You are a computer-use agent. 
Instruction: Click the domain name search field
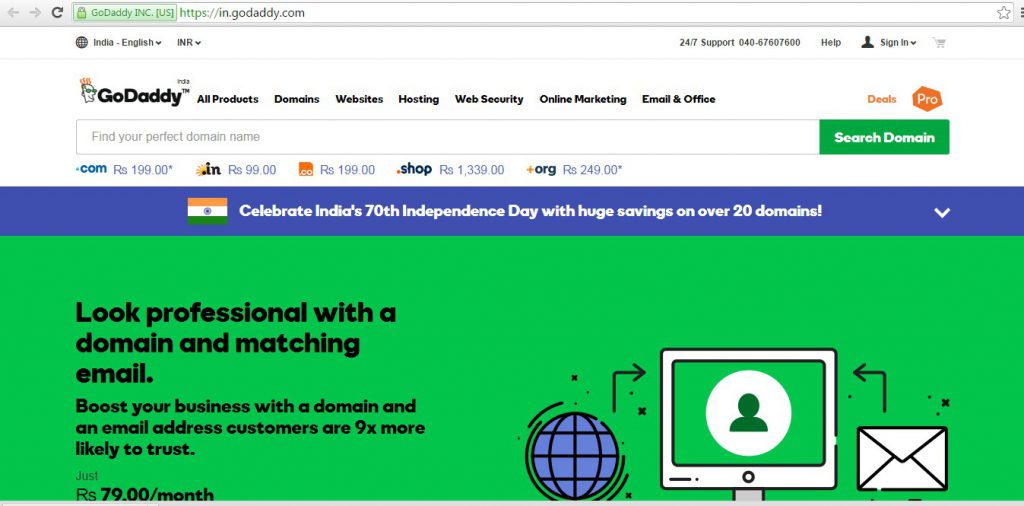coord(447,137)
